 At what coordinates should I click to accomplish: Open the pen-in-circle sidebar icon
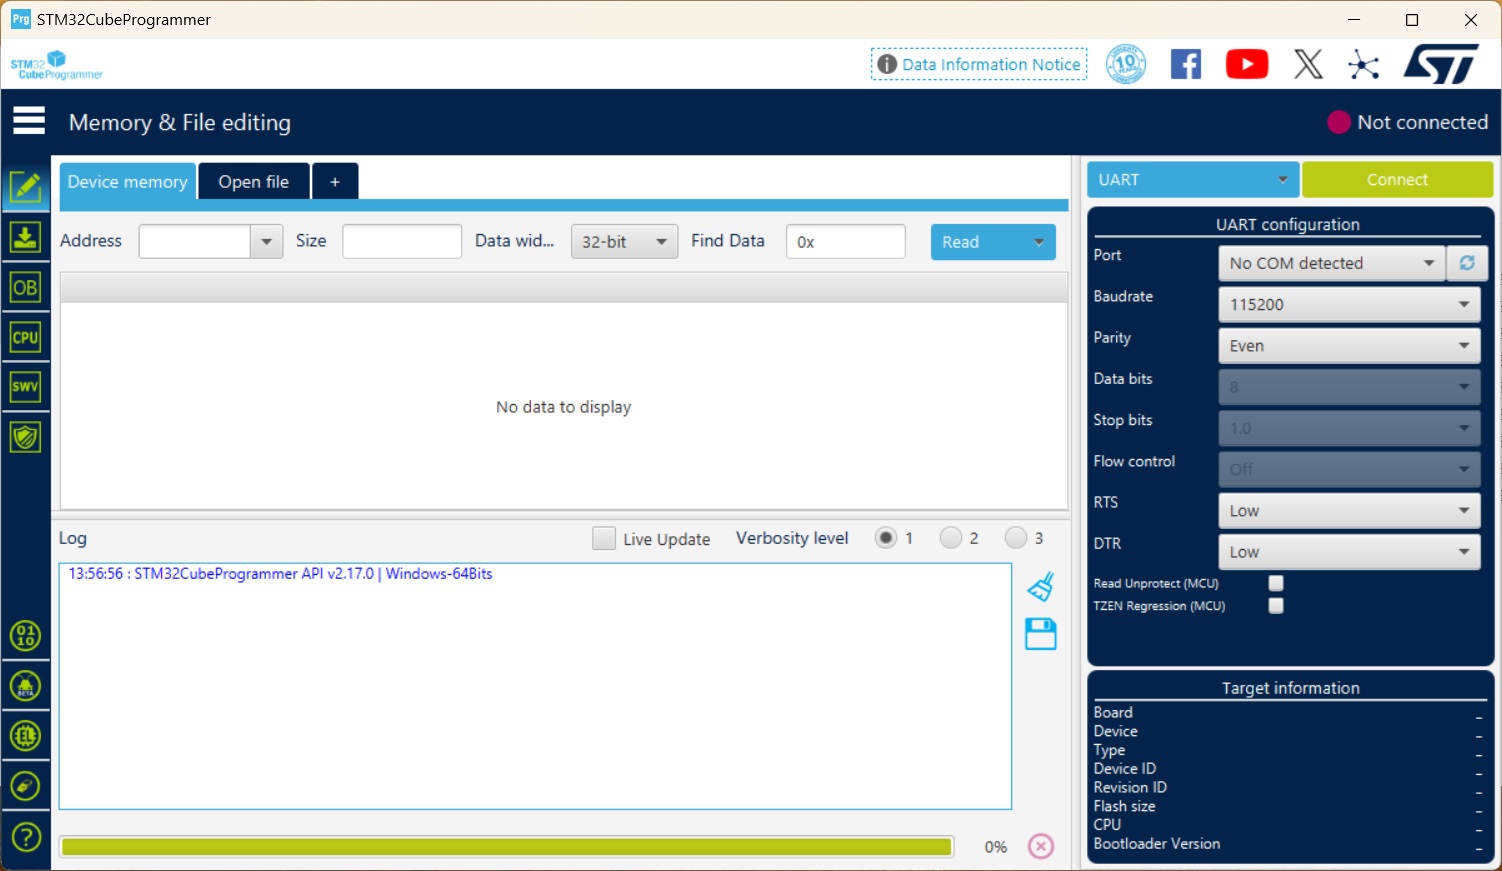pyautogui.click(x=25, y=786)
